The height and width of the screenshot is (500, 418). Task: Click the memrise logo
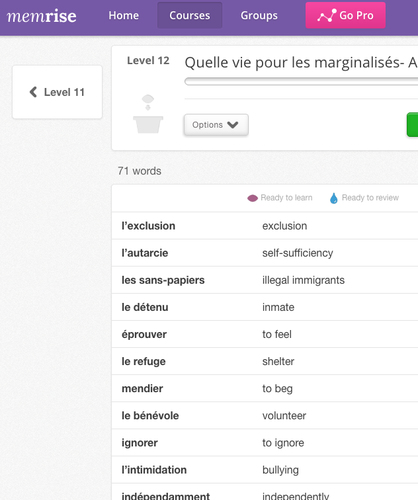coord(41,16)
